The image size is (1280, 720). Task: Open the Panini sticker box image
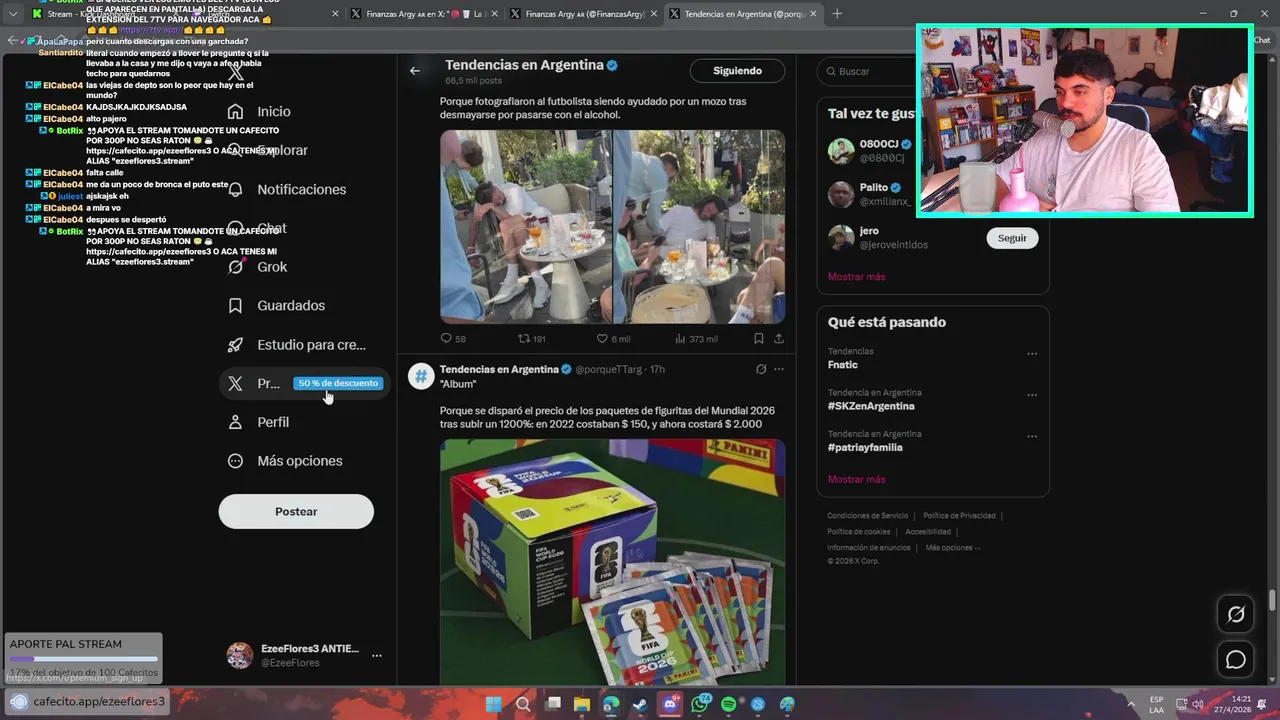[612, 562]
